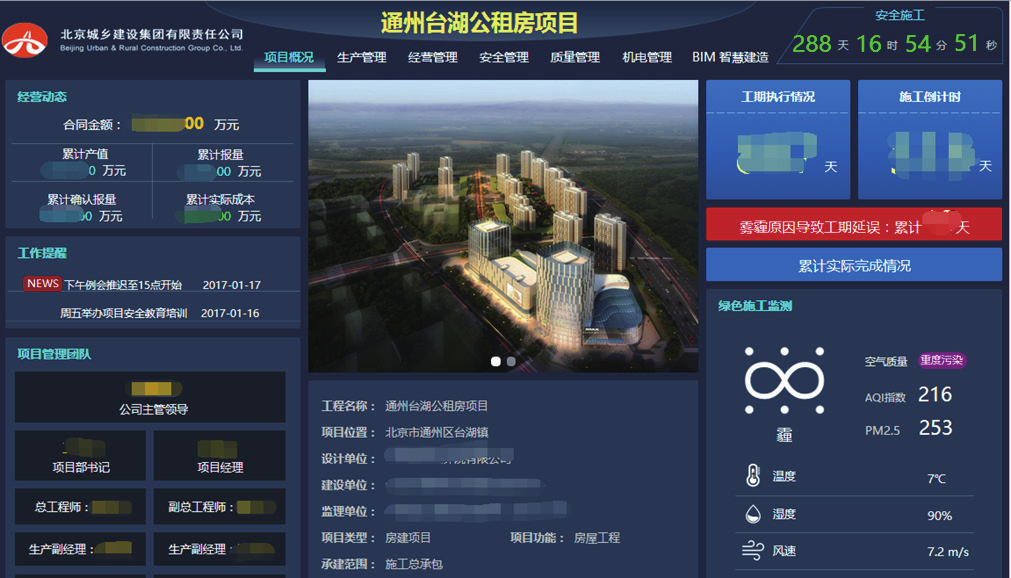
Task: Click the Beijing Urban Construction Group logo
Action: click(x=25, y=40)
